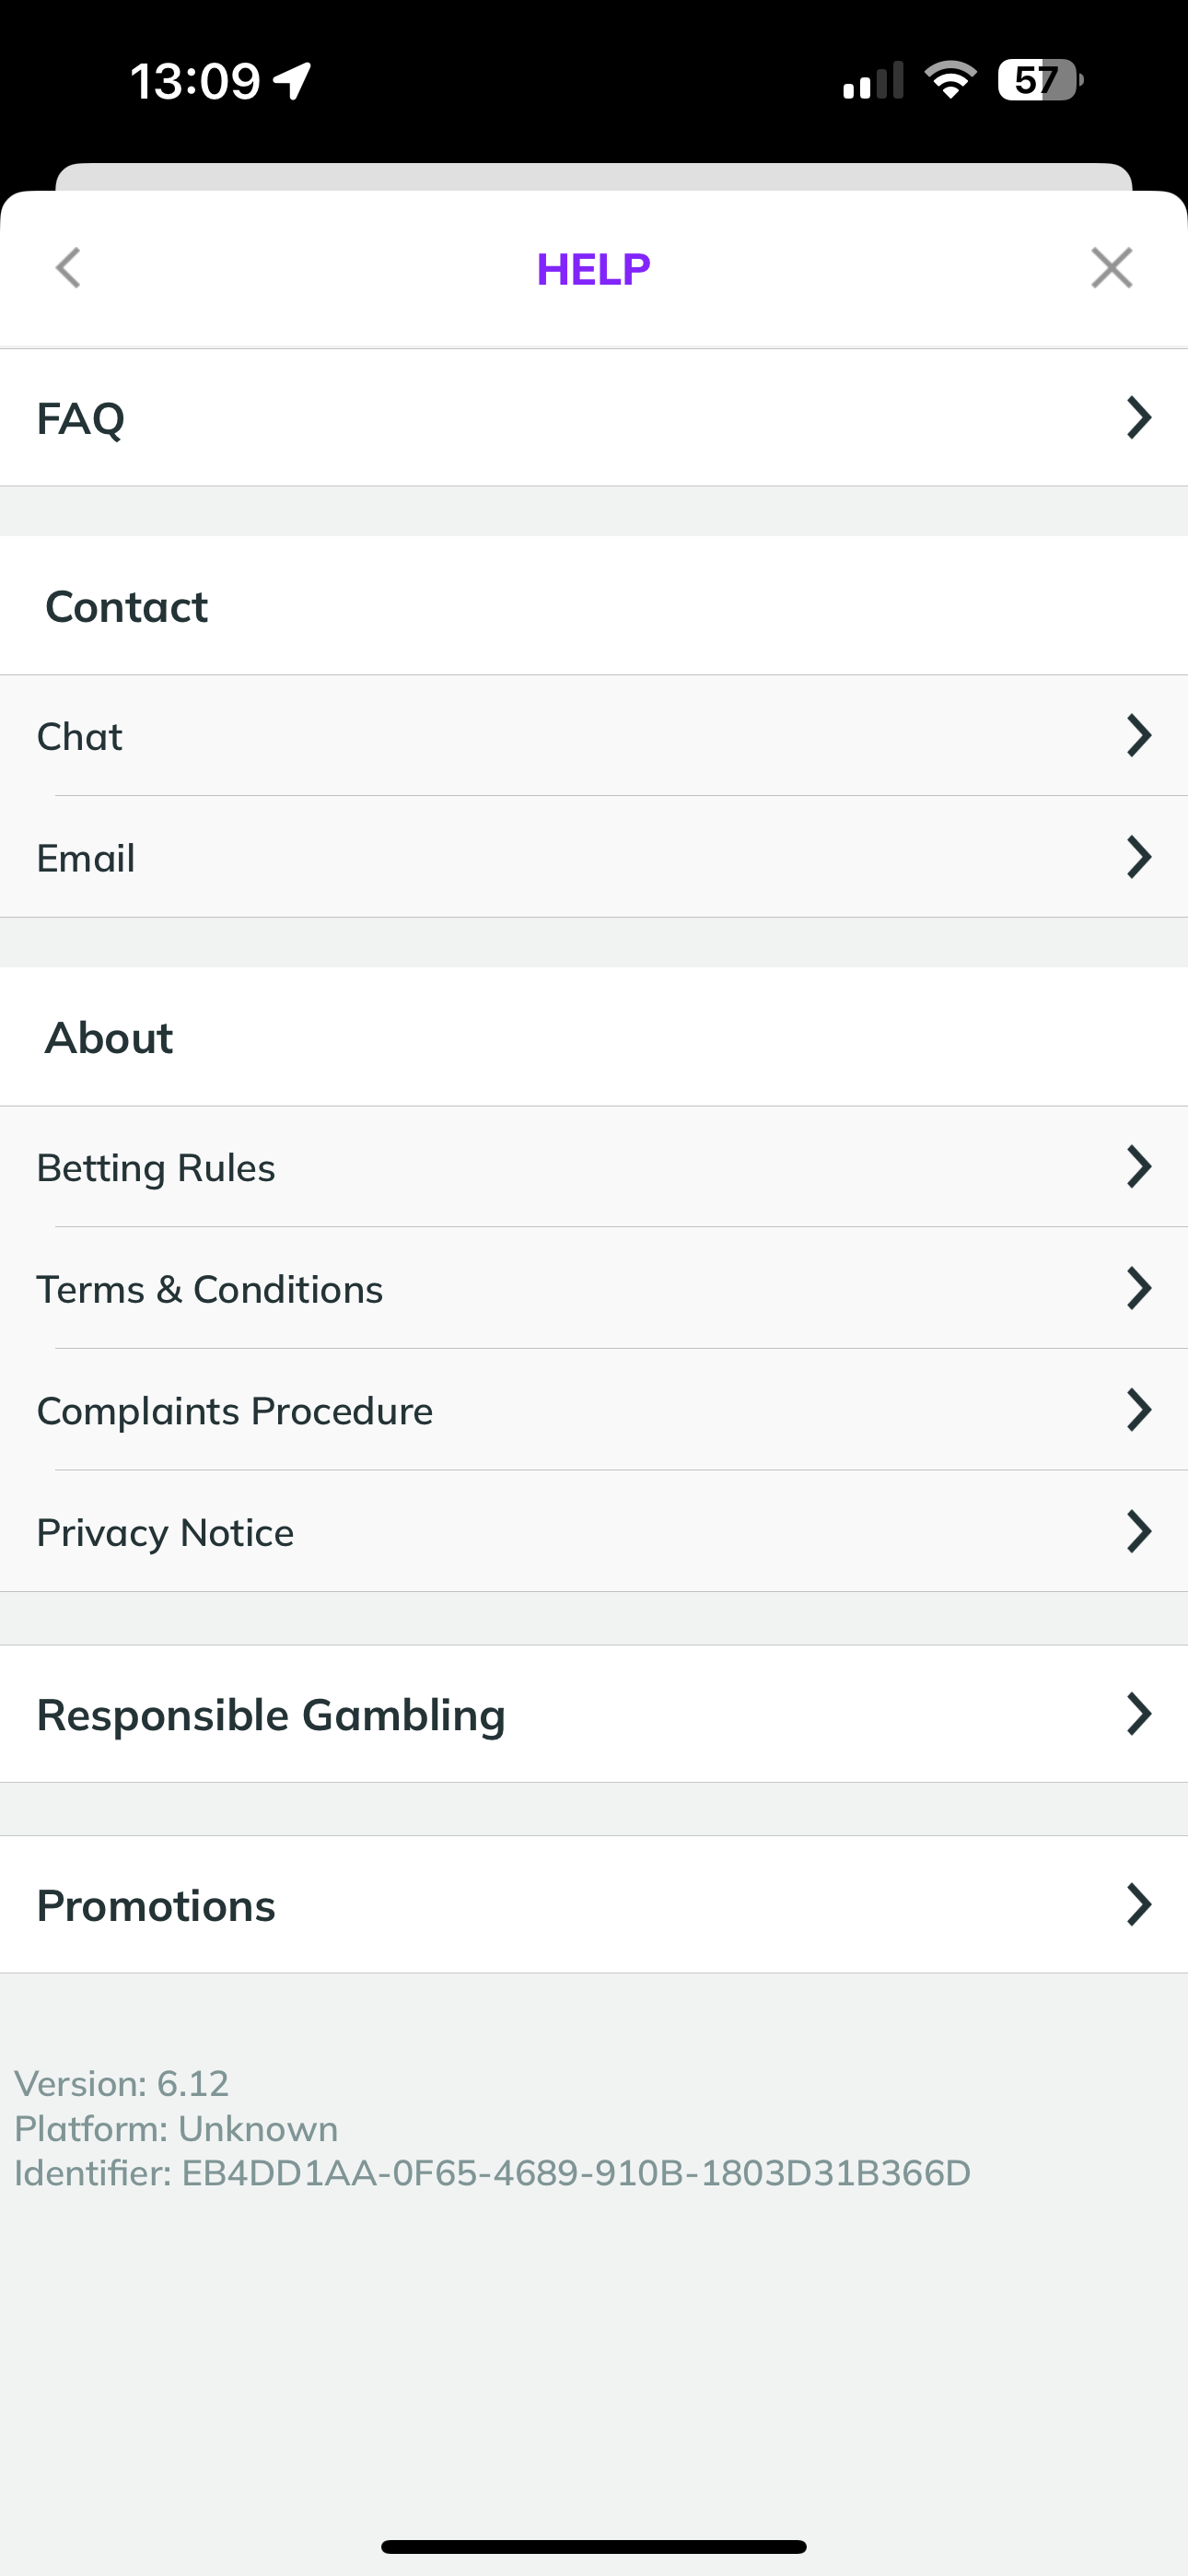This screenshot has width=1188, height=2576.
Task: Tap the chevron on Complaints Procedure row
Action: point(1138,1410)
